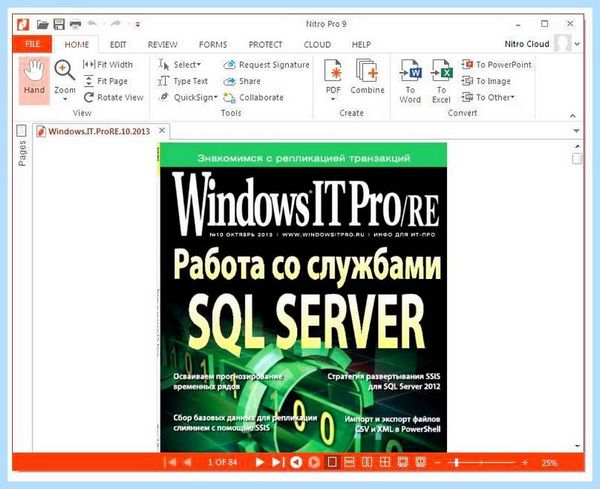The height and width of the screenshot is (489, 600).
Task: Enable continuous page layout view
Action: pyautogui.click(x=349, y=462)
